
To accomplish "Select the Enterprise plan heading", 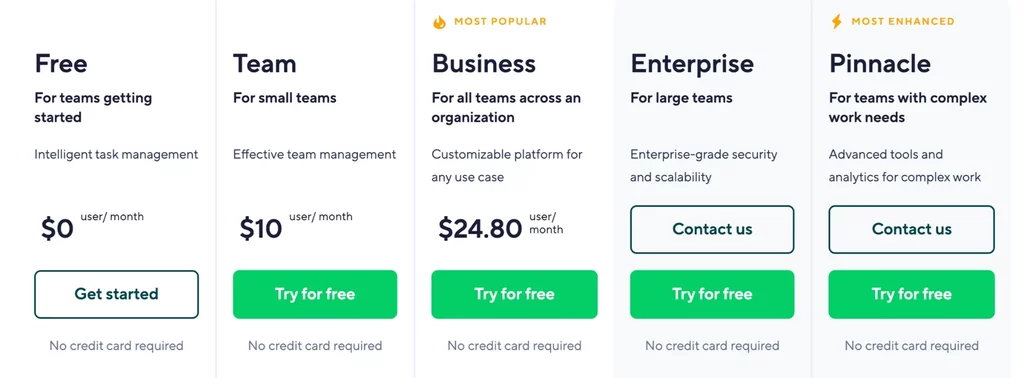I will [x=692, y=64].
